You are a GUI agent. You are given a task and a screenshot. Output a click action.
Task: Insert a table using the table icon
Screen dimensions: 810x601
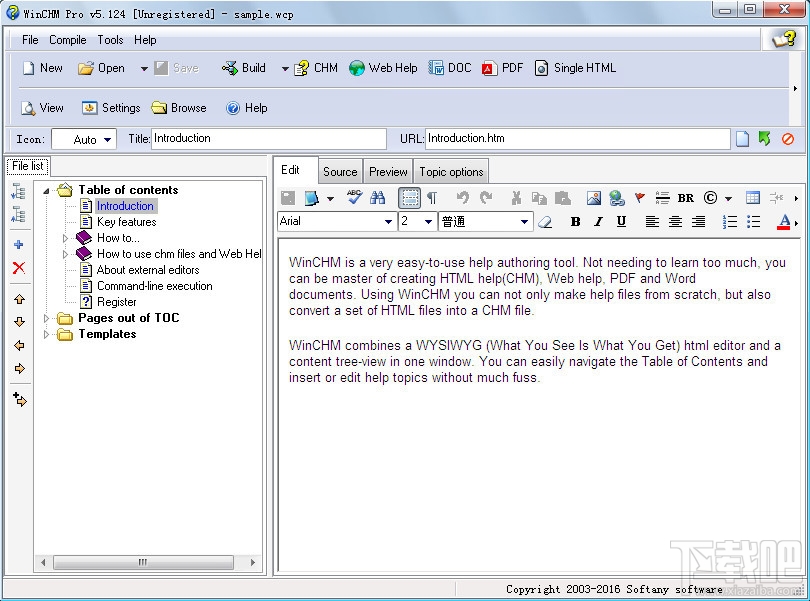point(753,197)
